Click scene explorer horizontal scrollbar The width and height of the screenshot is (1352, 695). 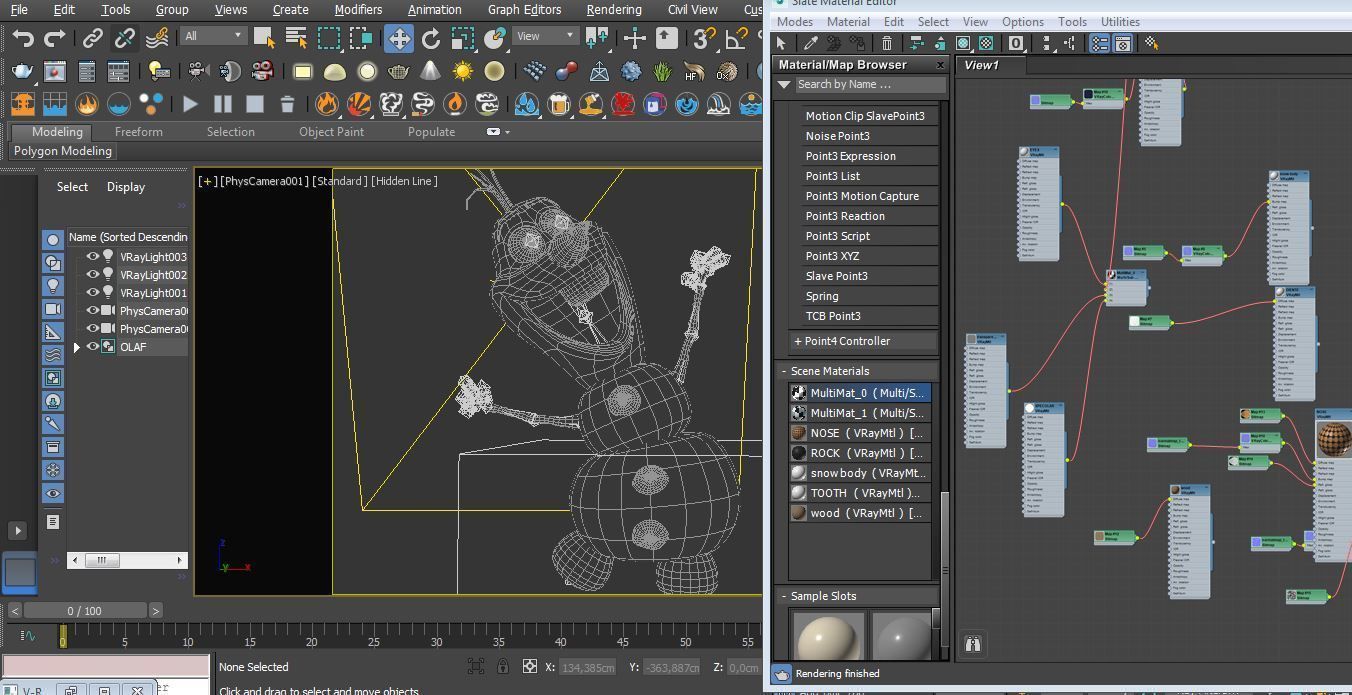pos(127,560)
